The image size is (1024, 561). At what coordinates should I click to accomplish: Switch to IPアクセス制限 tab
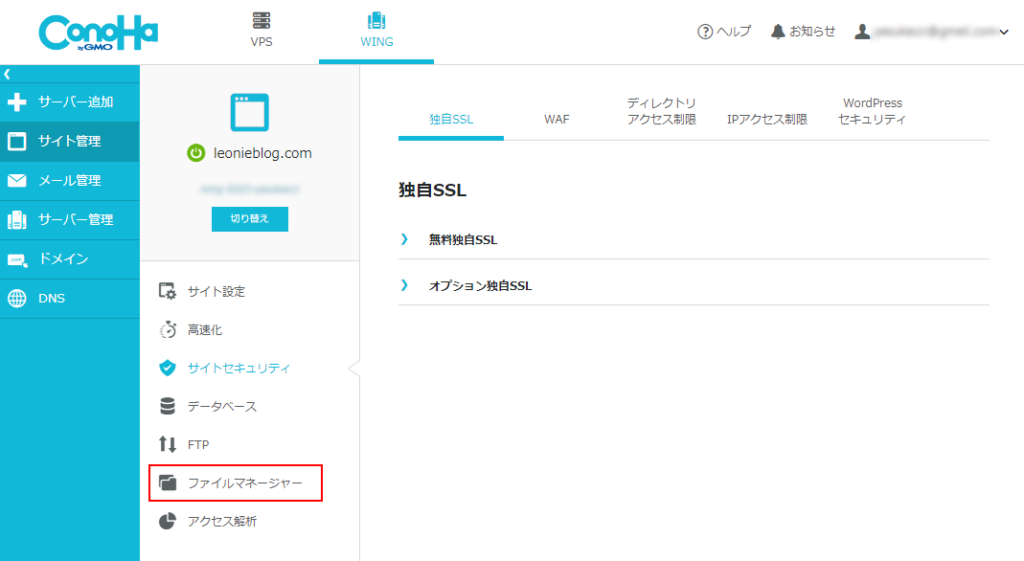(x=767, y=120)
